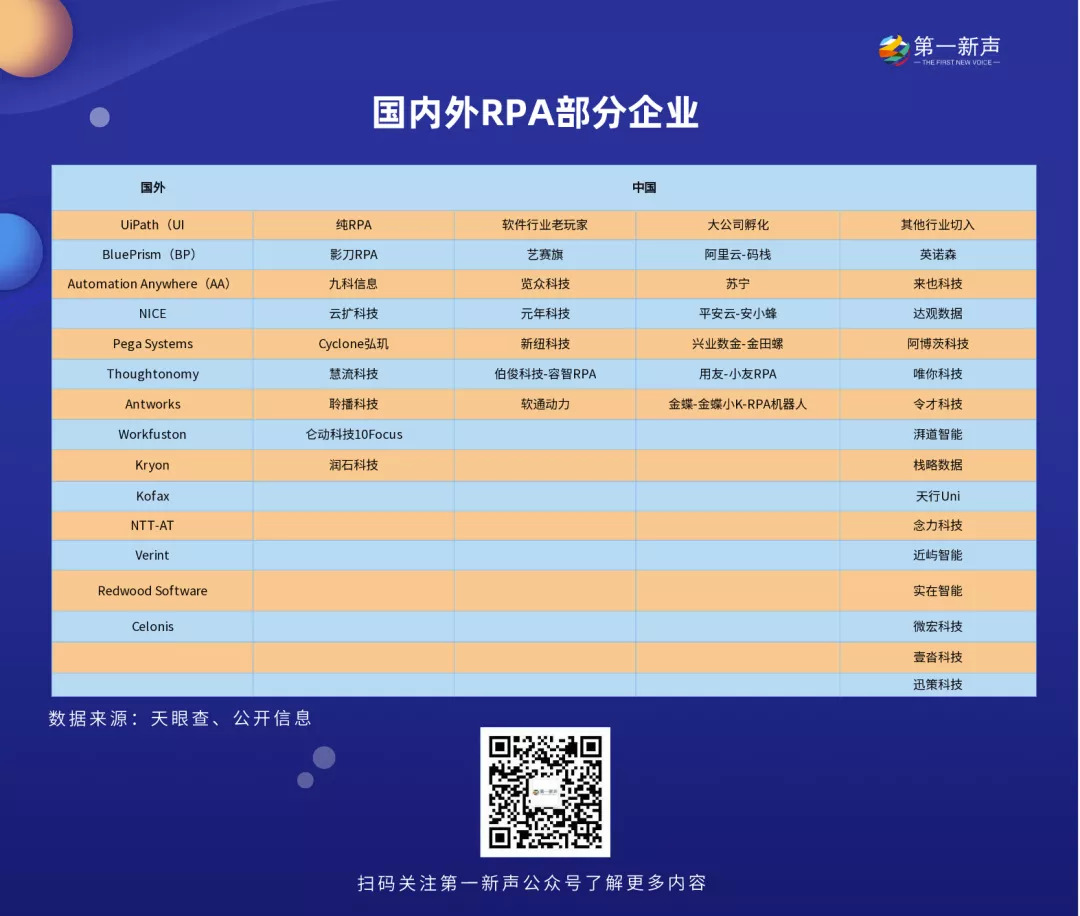Screen dimensions: 1080x916
Task: Click the 近屿智能 cell
Action: click(937, 555)
